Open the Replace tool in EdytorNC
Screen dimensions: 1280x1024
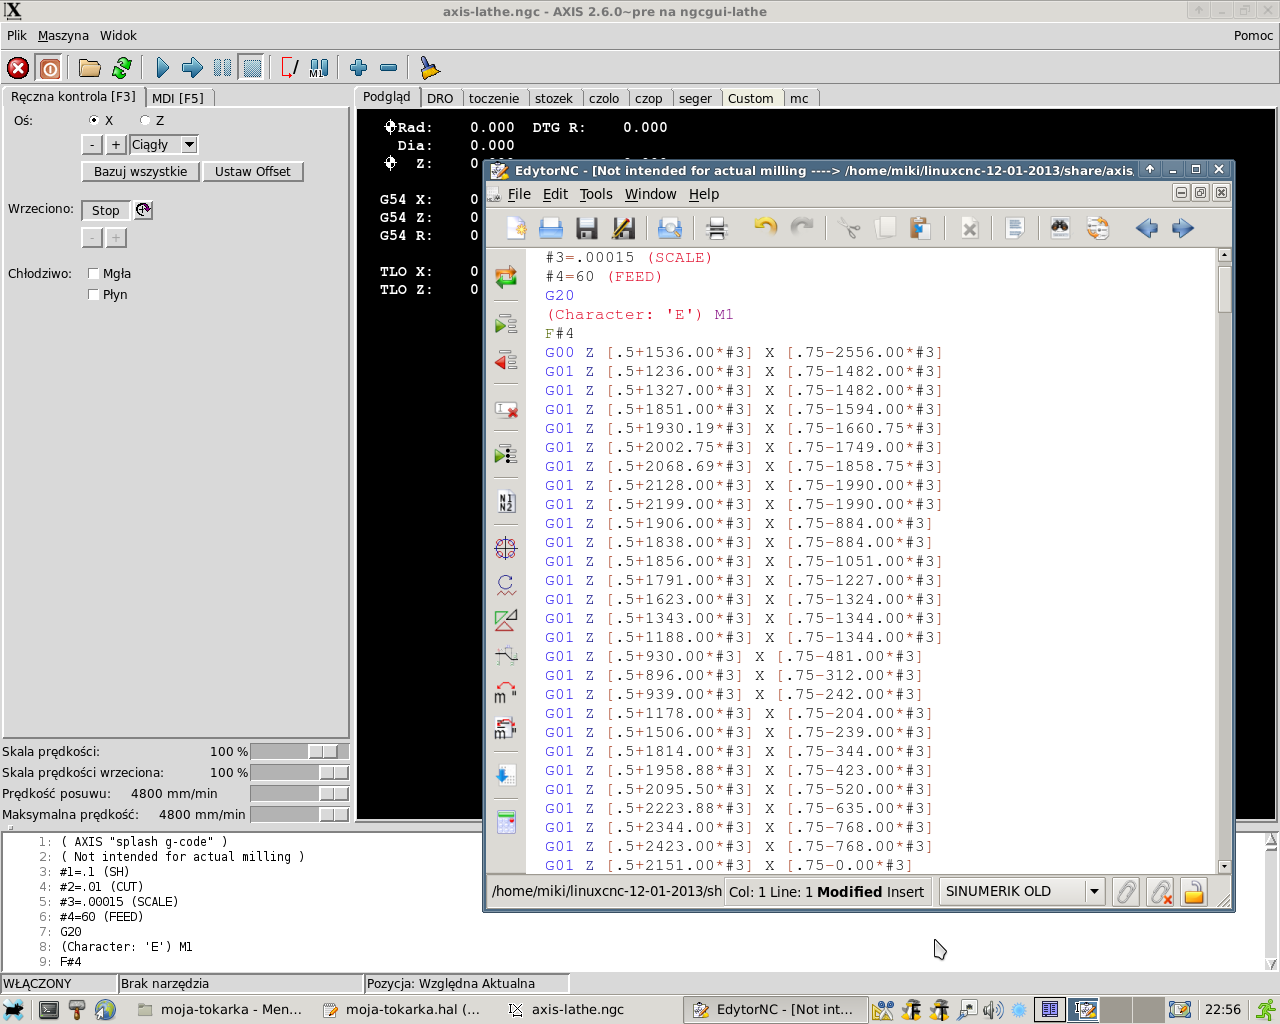click(x=1098, y=228)
